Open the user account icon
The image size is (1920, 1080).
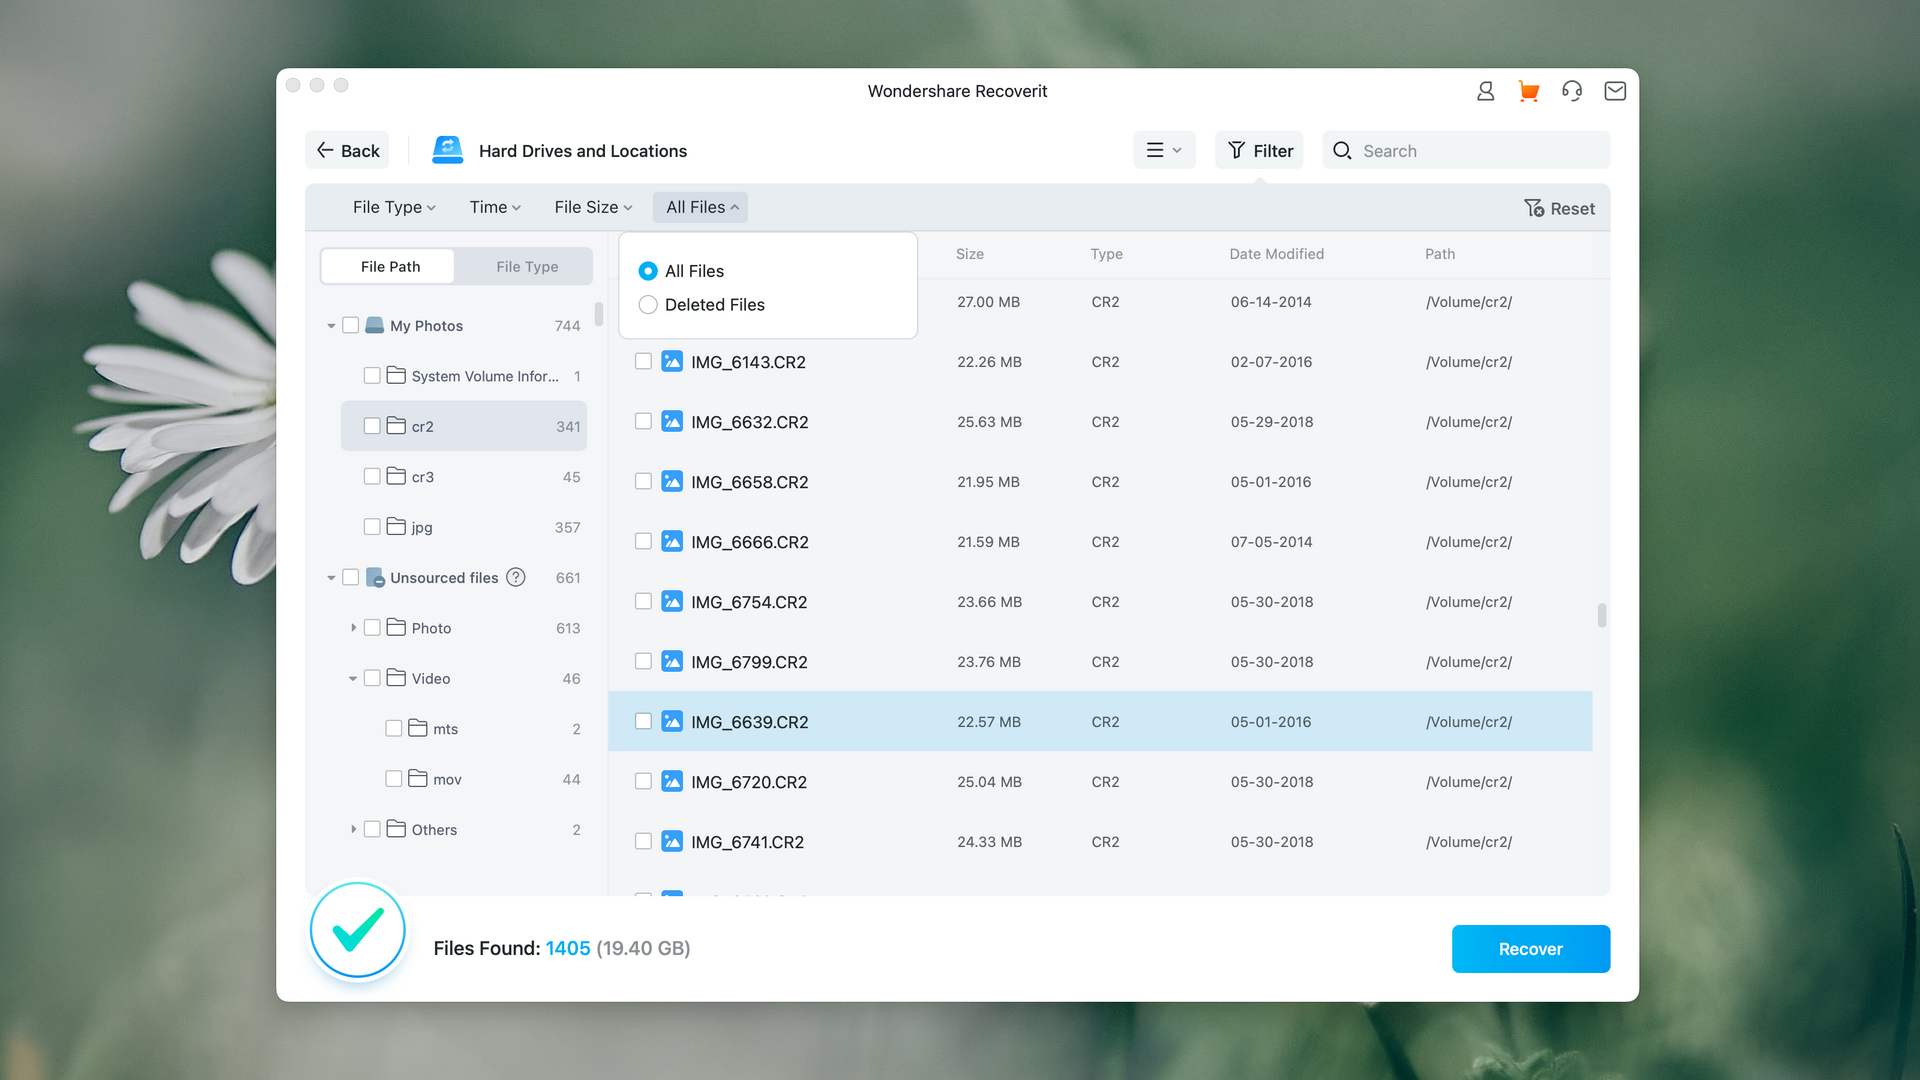[1485, 91]
